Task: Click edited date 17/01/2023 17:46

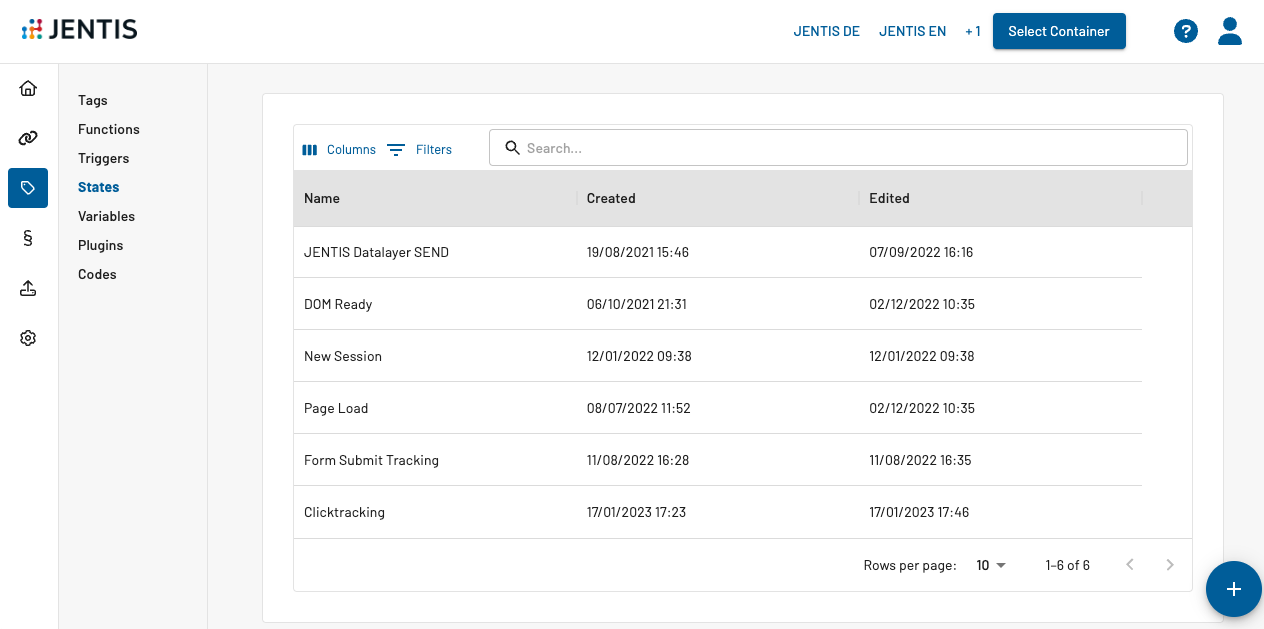Action: point(919,512)
